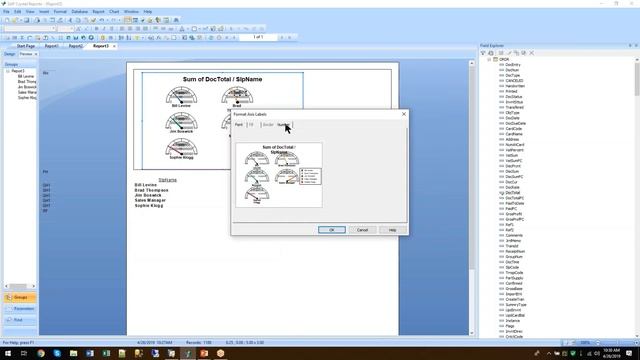Click the Groups panel button
The image size is (640, 360).
[20, 297]
